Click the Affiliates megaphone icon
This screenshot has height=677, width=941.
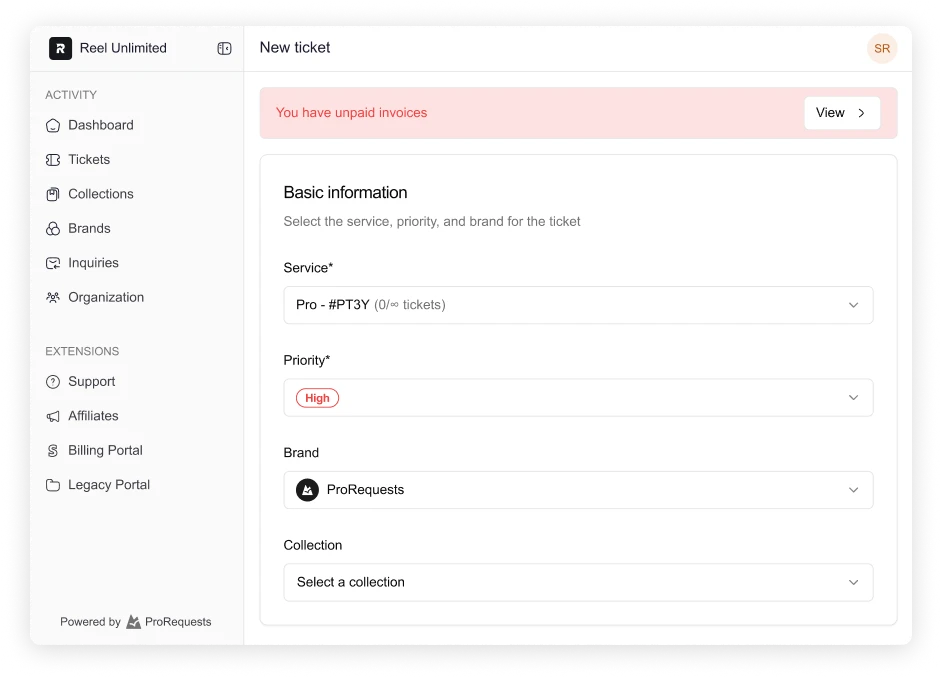53,416
